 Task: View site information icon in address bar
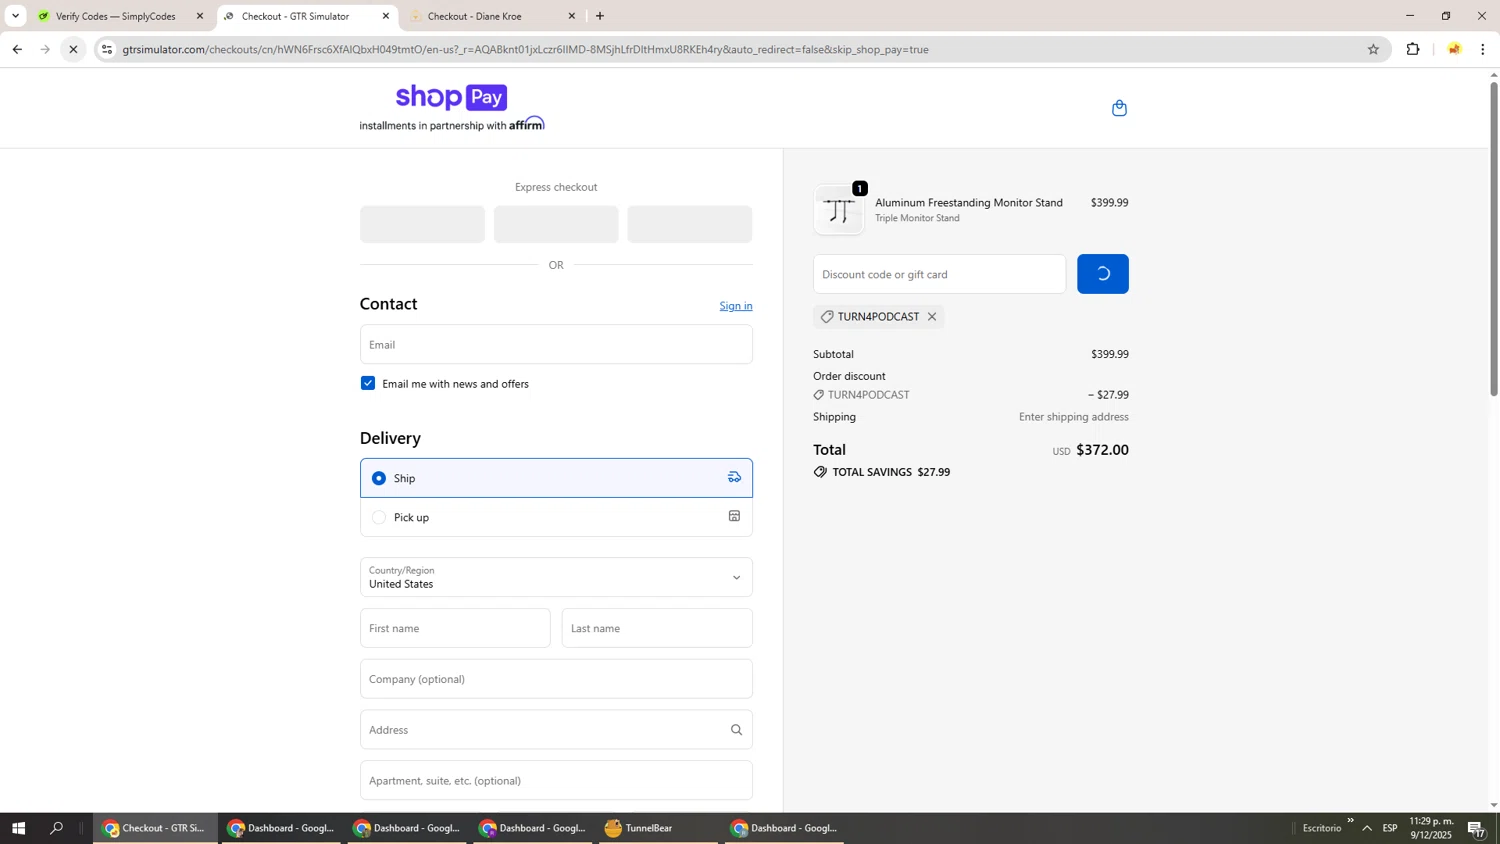pyautogui.click(x=107, y=49)
